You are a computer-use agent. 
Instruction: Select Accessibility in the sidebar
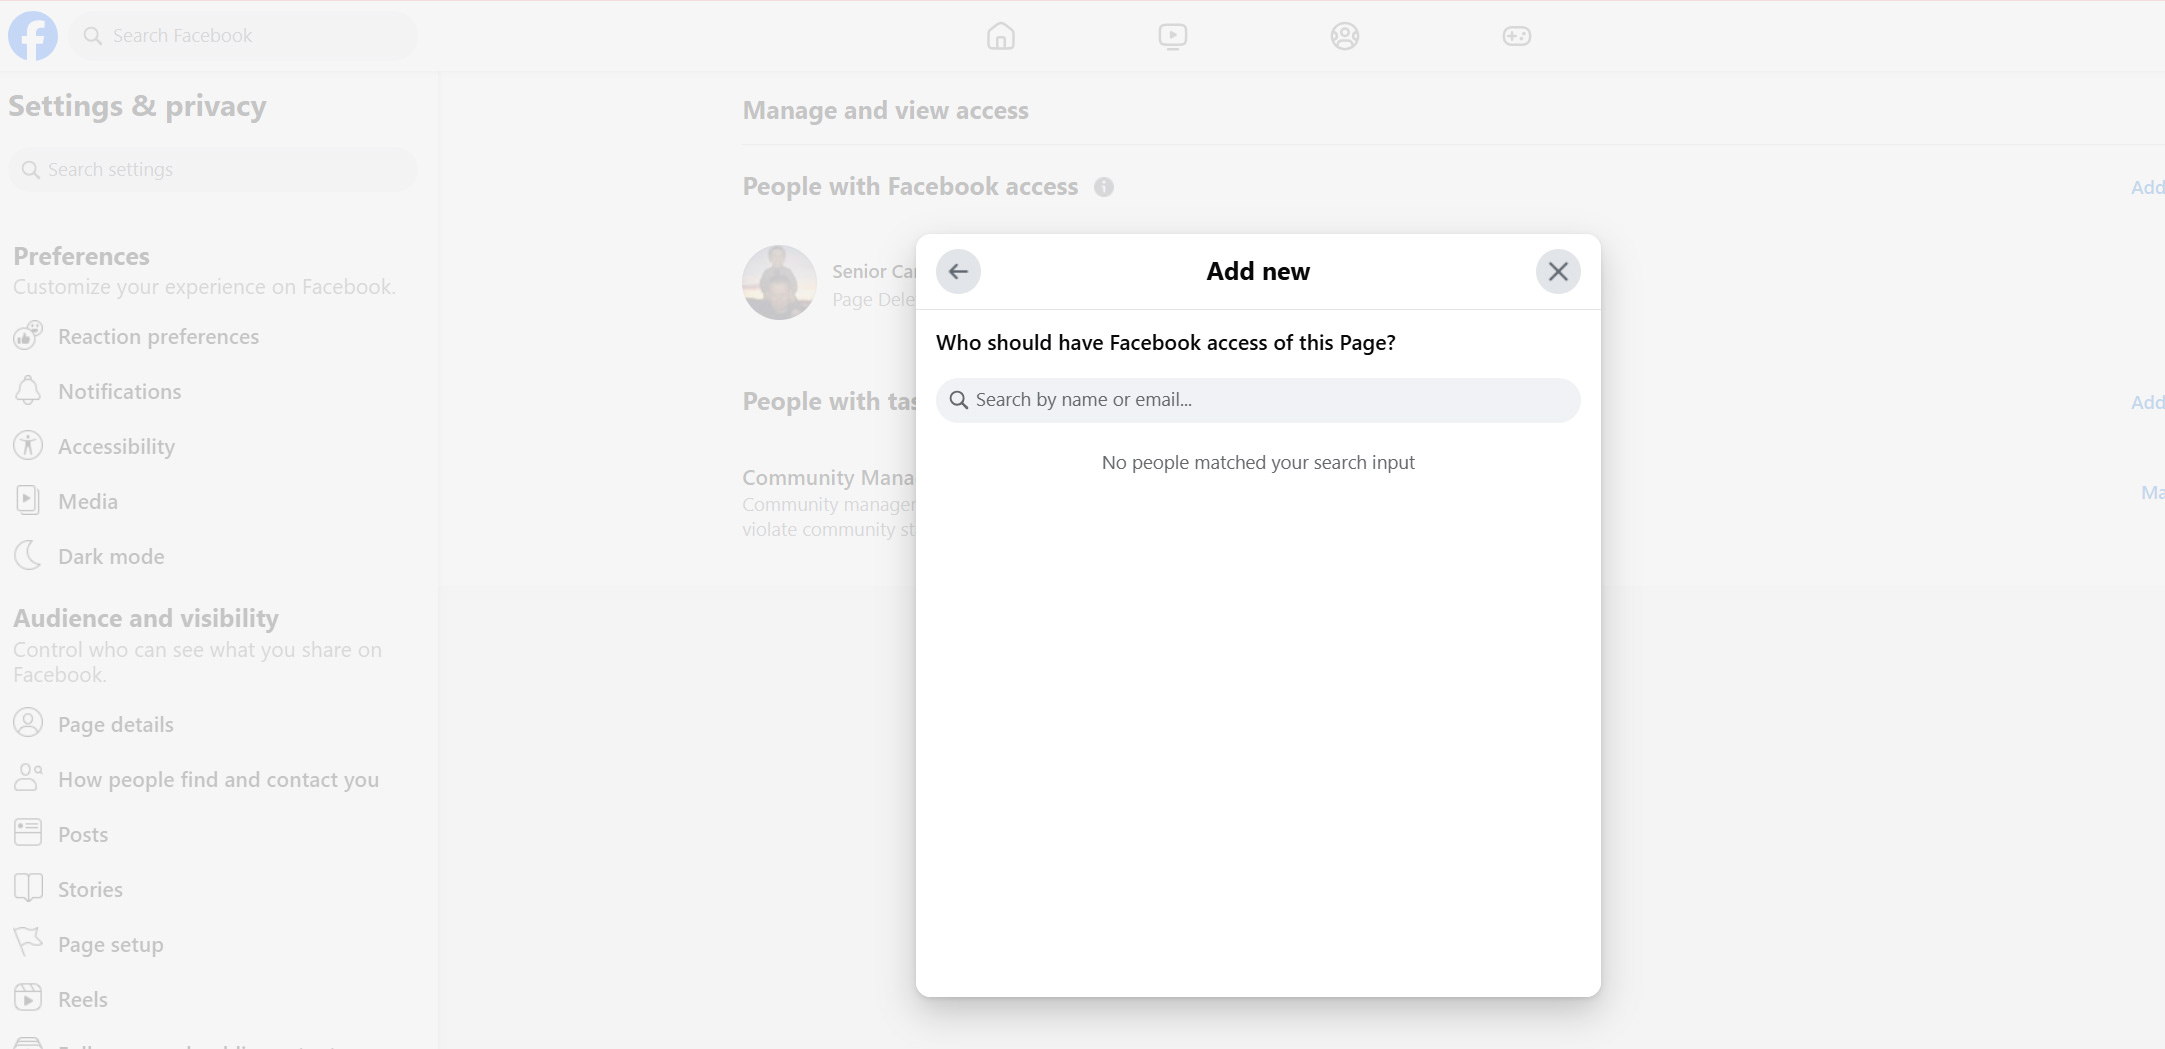[116, 447]
